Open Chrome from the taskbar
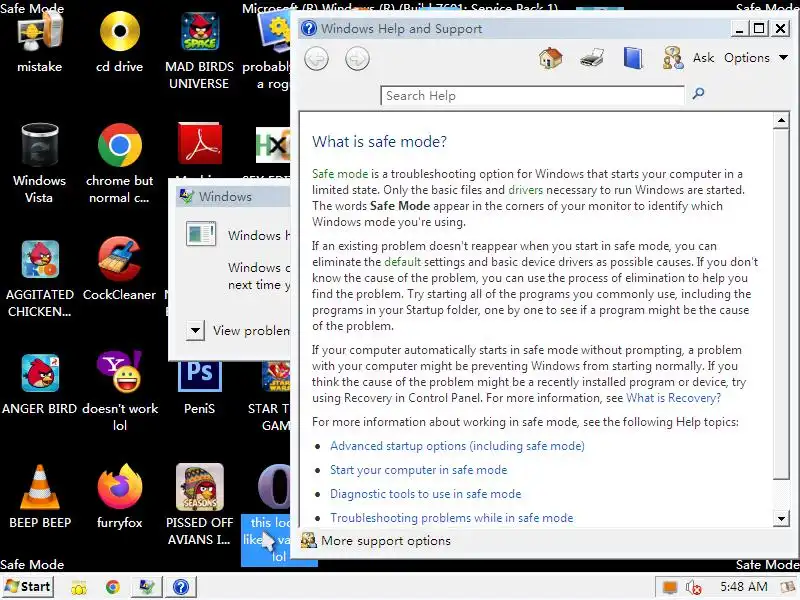Screen dimensions: 800x600 (x=113, y=587)
